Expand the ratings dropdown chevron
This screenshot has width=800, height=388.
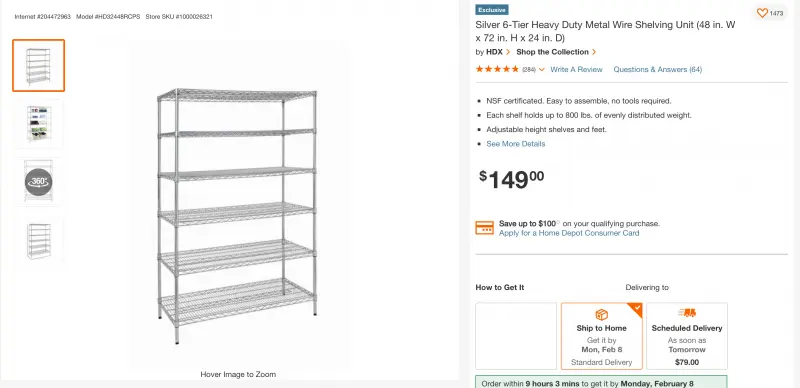pyautogui.click(x=541, y=70)
